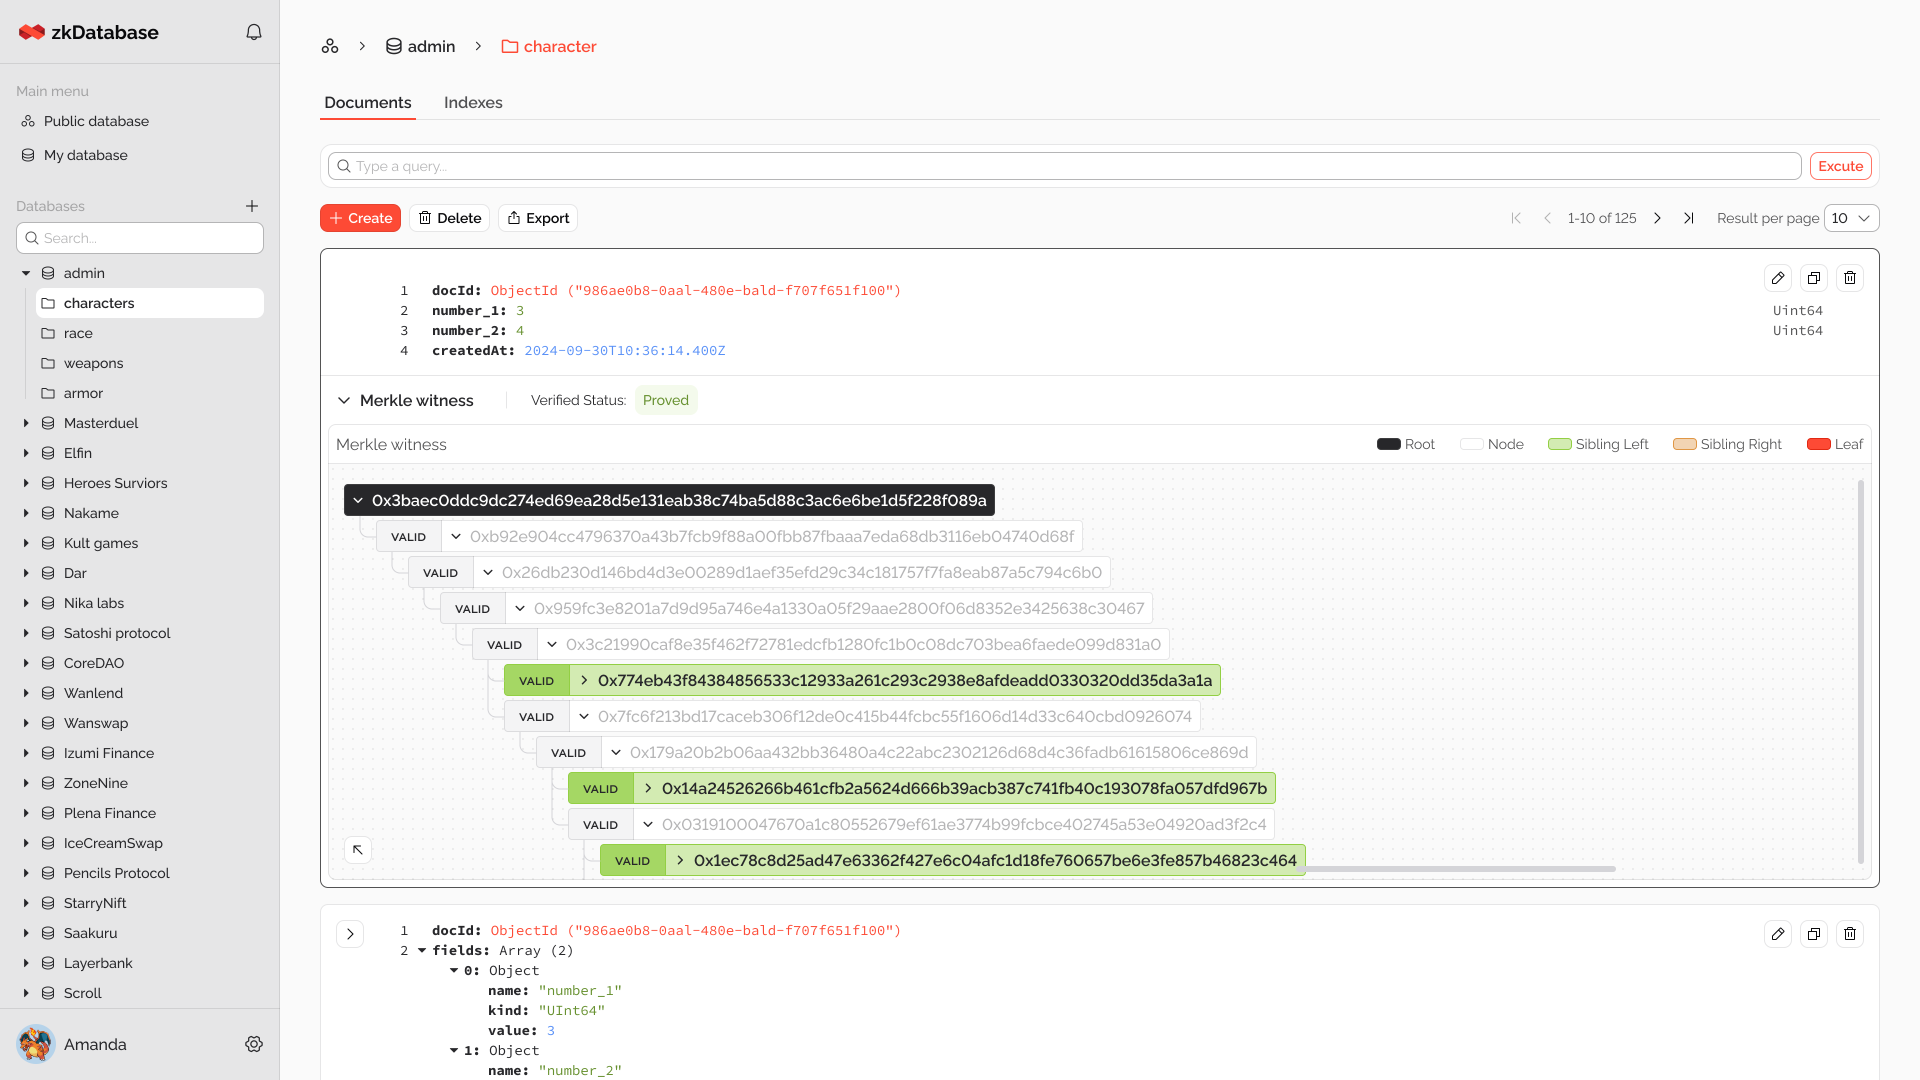Trash the second document
This screenshot has width=1920, height=1080.
pos(1850,934)
